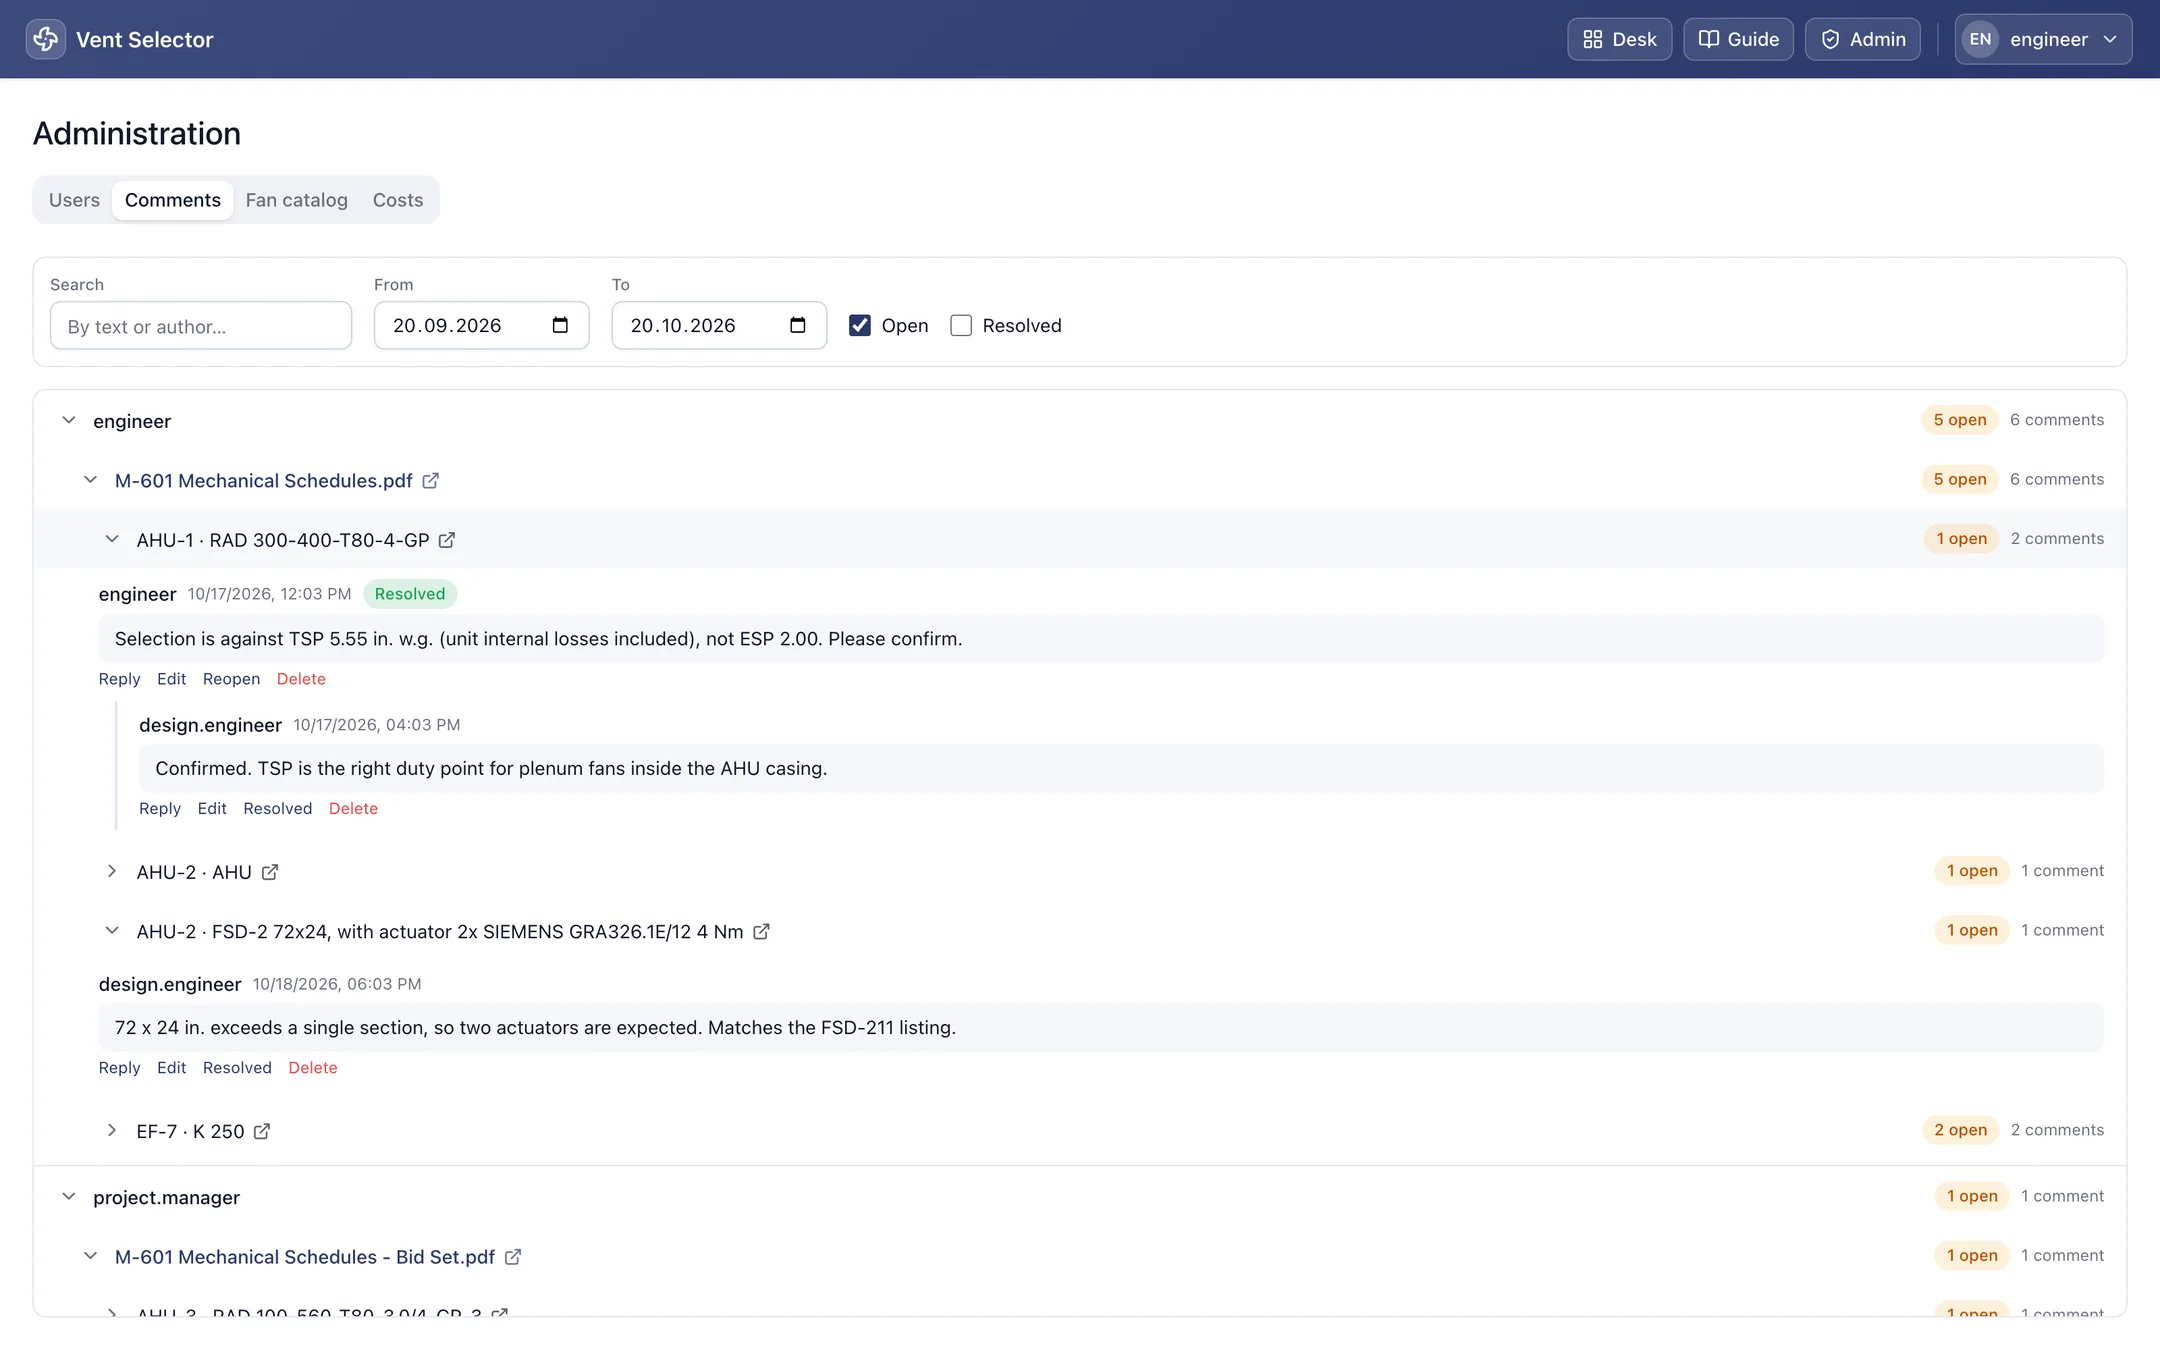Image resolution: width=2160 pixels, height=1350 pixels.
Task: Focus the Search by text or author field
Action: point(201,326)
